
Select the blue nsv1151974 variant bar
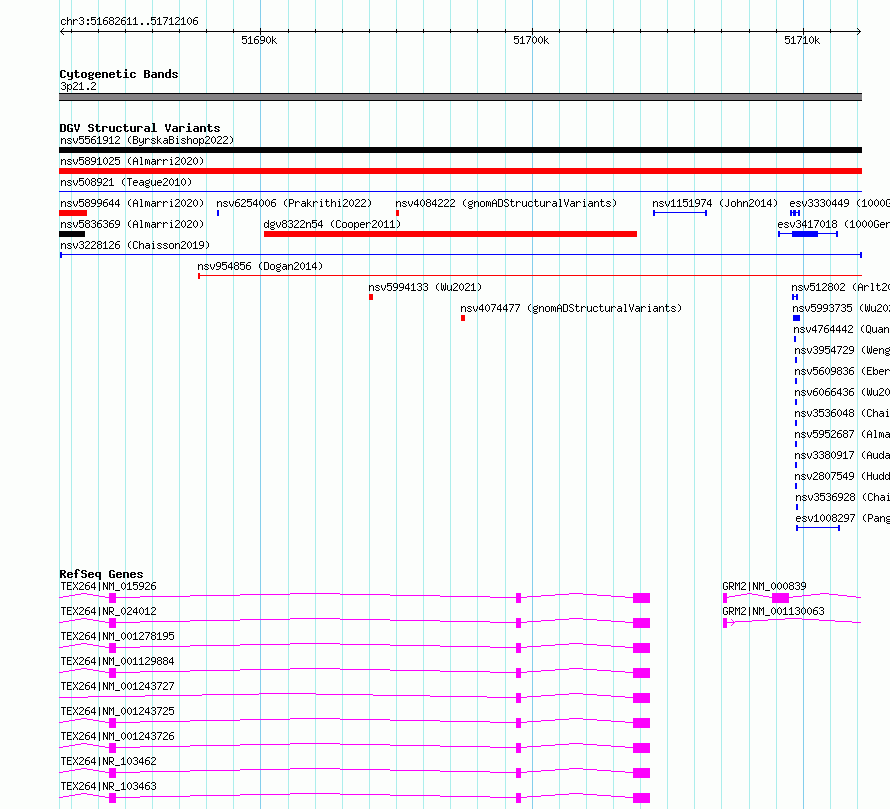point(680,213)
